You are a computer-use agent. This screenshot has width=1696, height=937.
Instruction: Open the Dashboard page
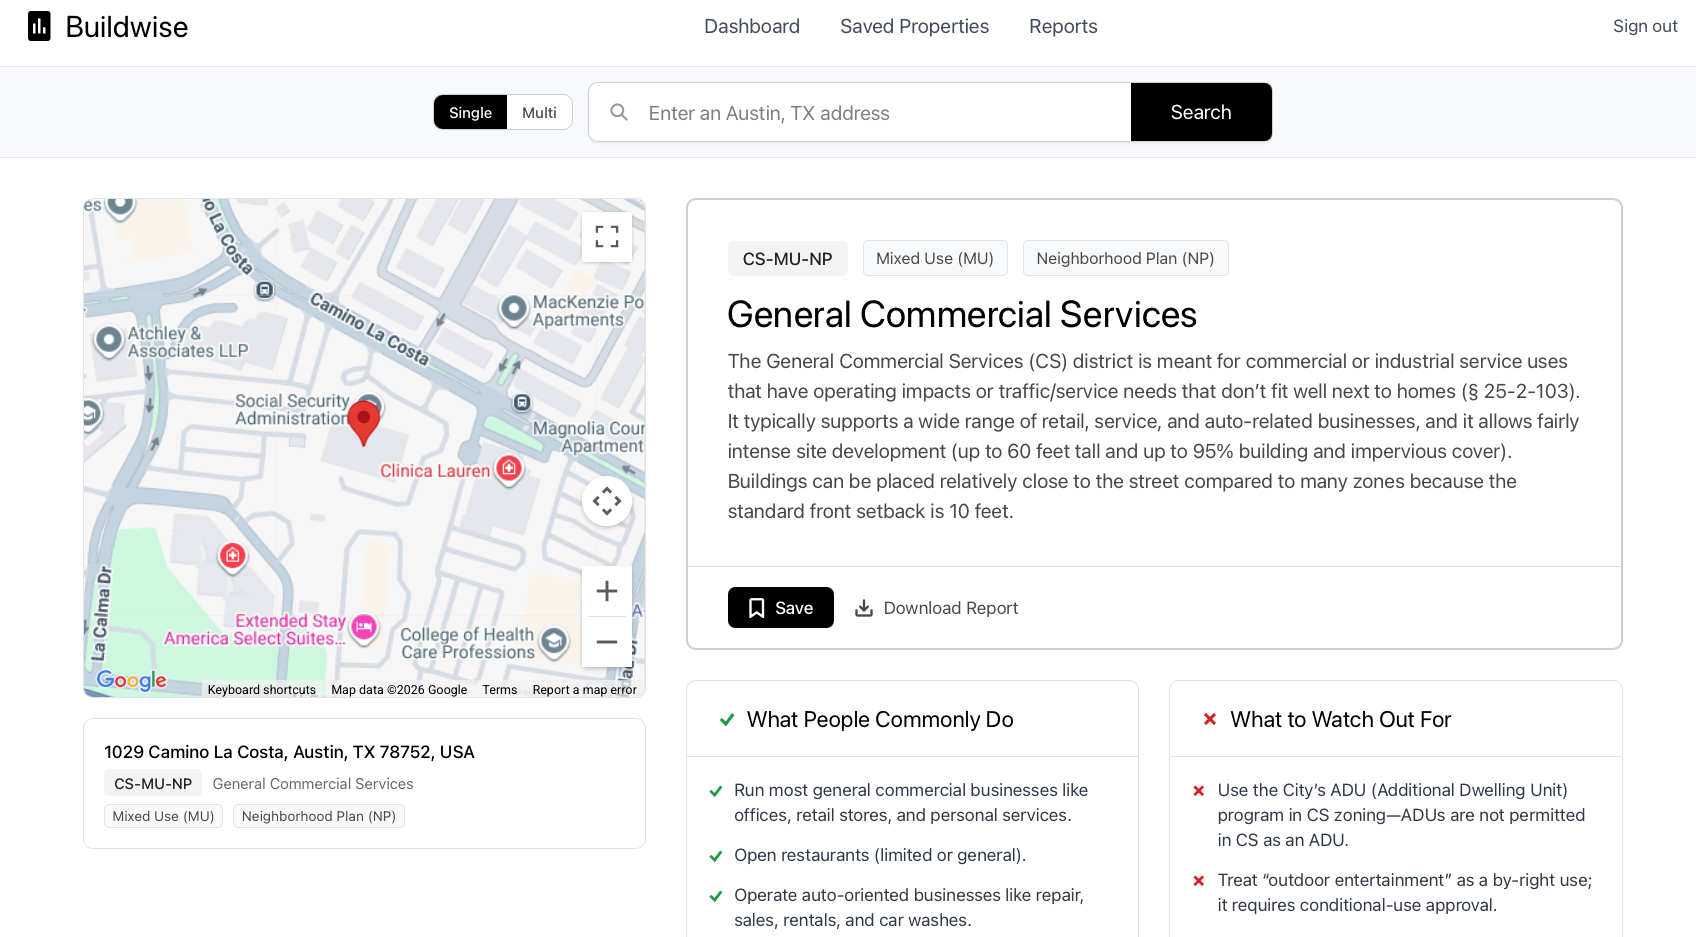(751, 27)
